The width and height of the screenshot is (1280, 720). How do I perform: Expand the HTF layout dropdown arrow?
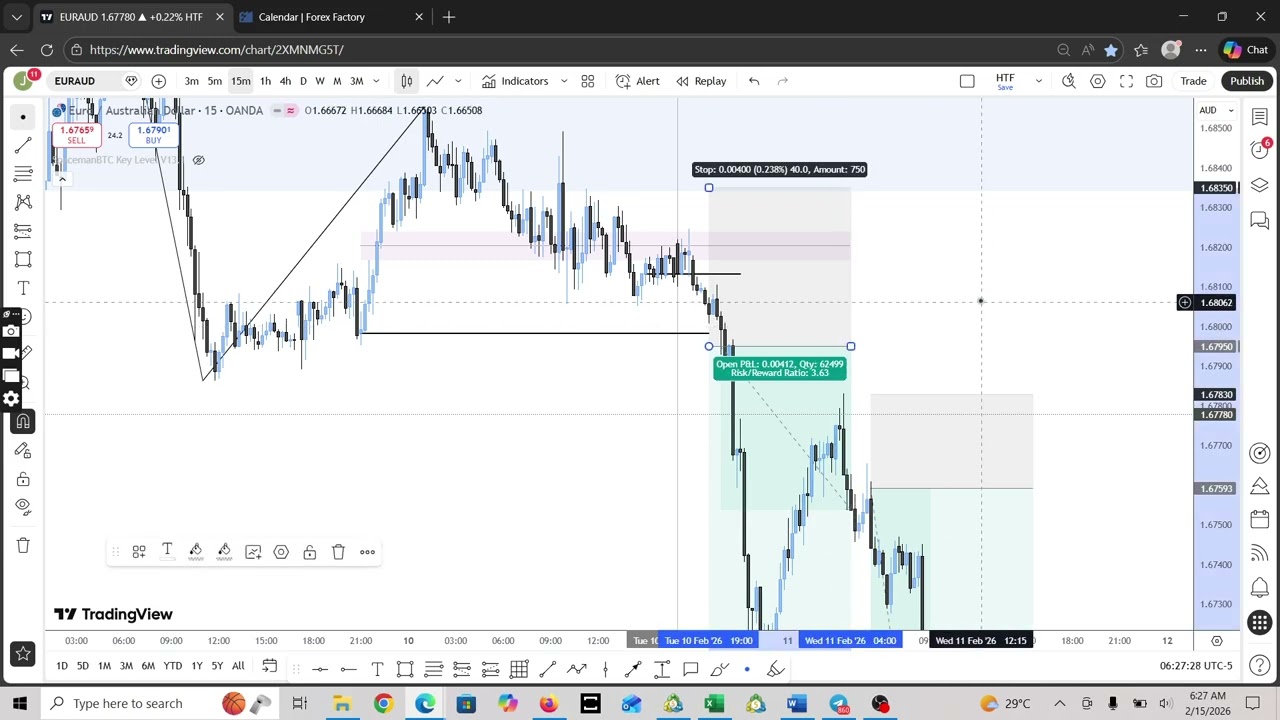pyautogui.click(x=1038, y=81)
